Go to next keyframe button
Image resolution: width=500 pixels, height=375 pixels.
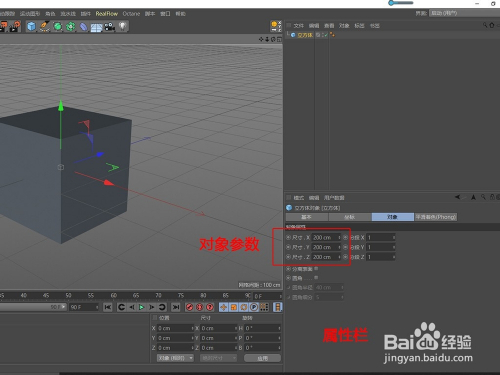162,307
